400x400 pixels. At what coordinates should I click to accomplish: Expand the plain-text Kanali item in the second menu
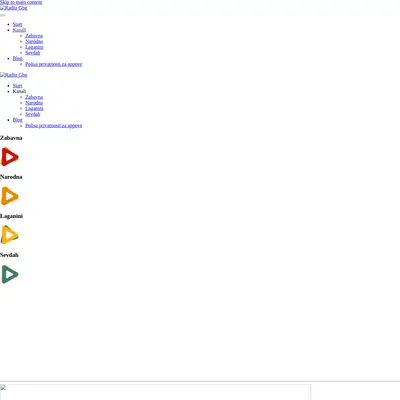(19, 91)
